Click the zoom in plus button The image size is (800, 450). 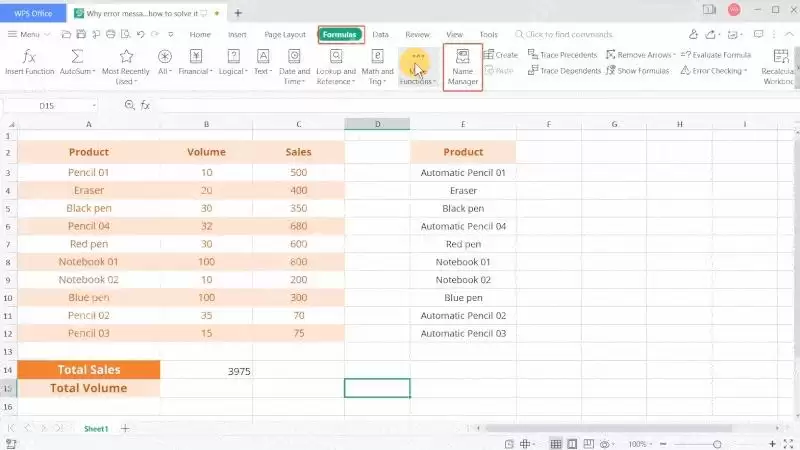pos(772,444)
